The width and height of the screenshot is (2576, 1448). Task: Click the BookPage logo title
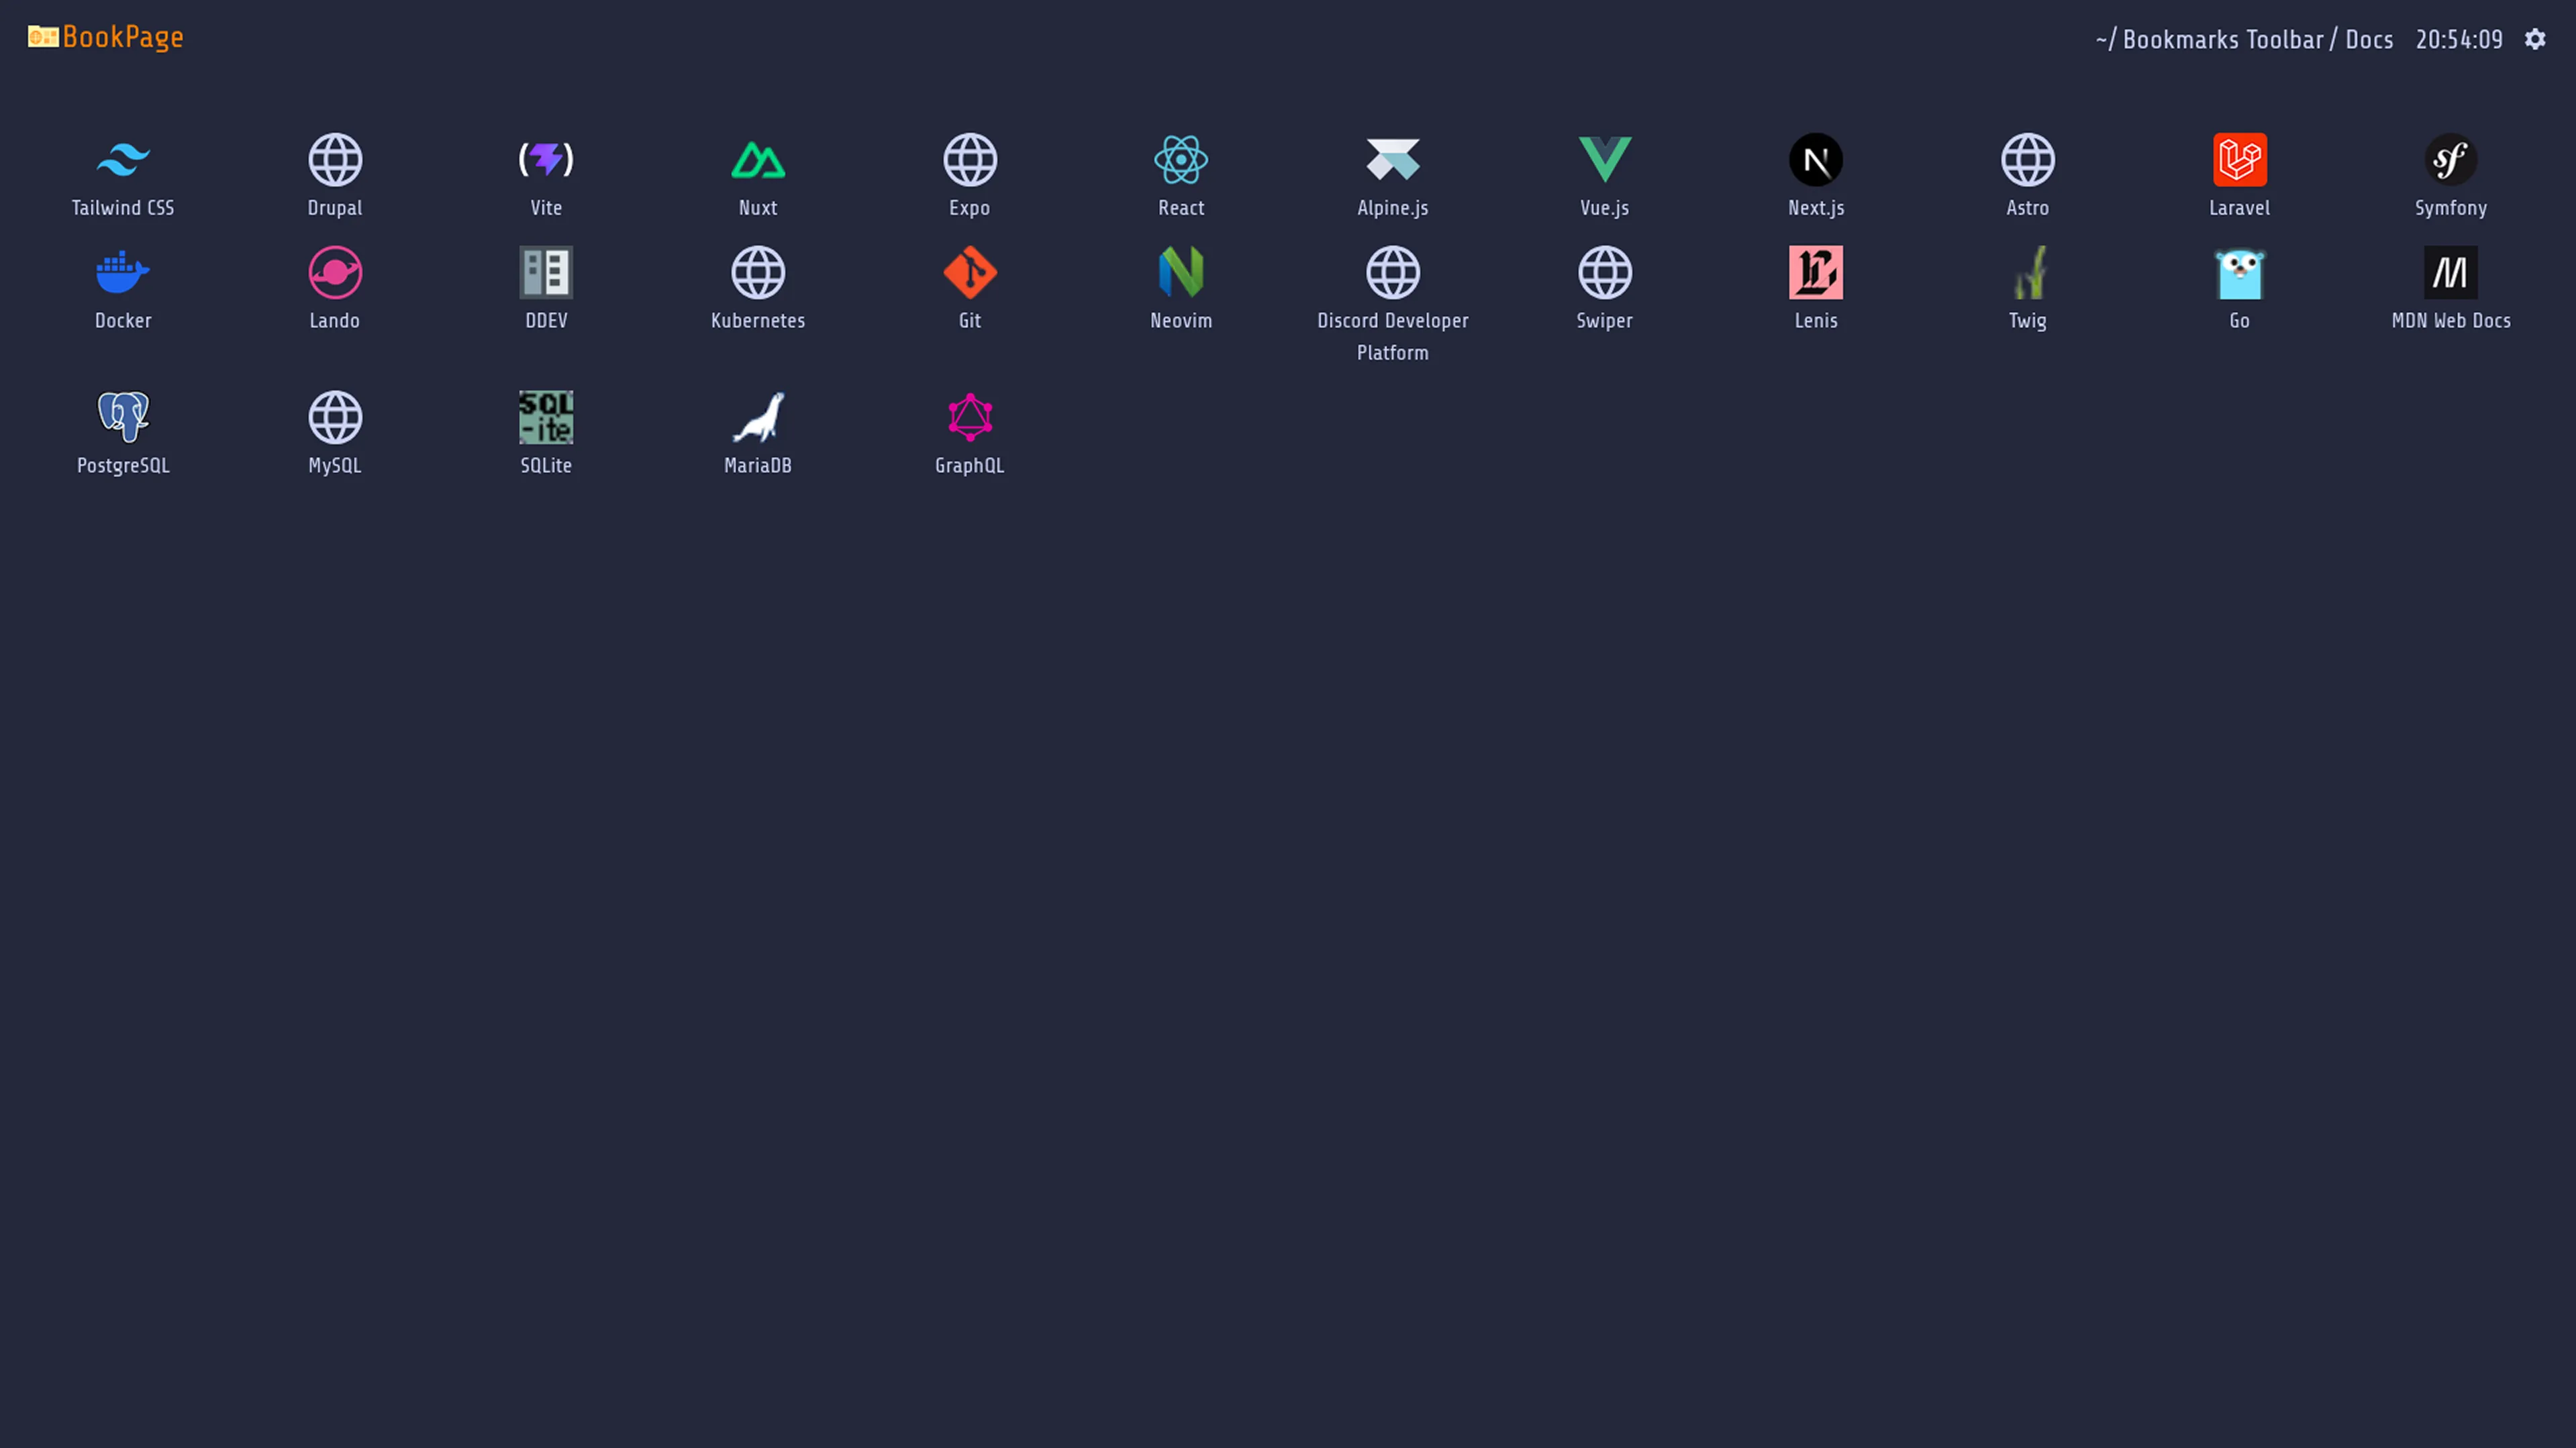pos(123,37)
